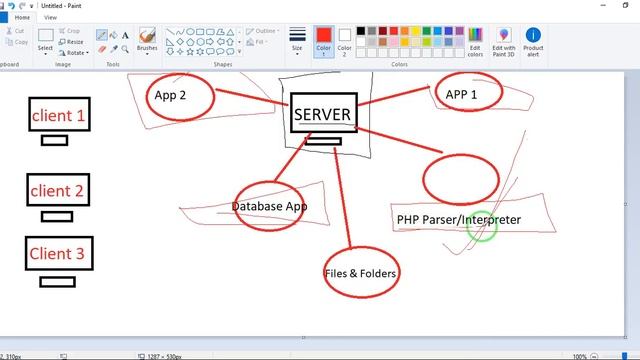
Task: Choose the Four-point star shape
Action: click(x=180, y=51)
